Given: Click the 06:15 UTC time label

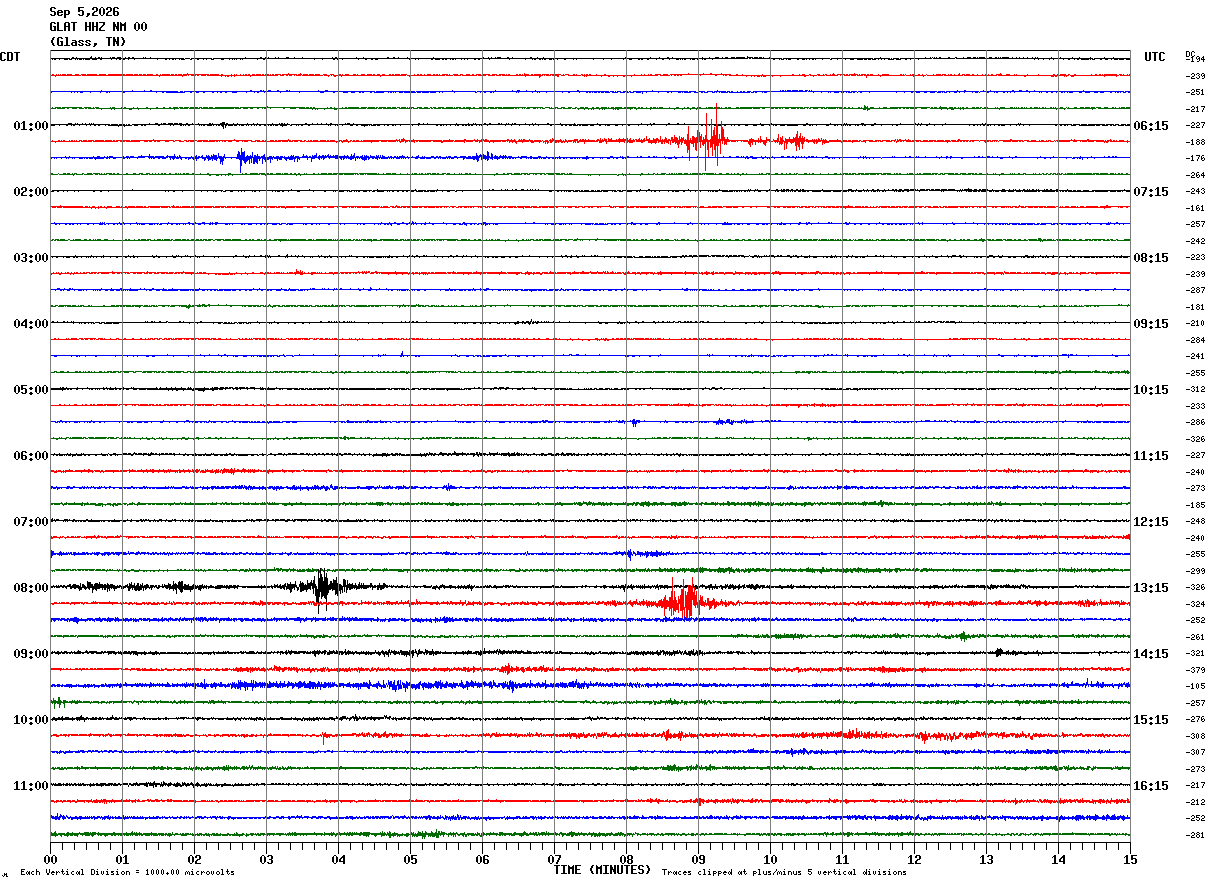Looking at the screenshot, I should [1151, 125].
